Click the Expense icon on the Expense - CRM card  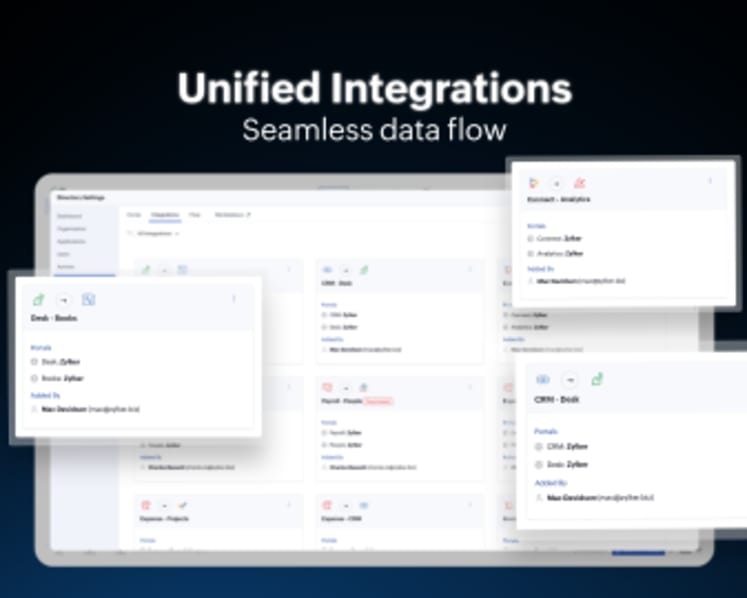(x=327, y=505)
